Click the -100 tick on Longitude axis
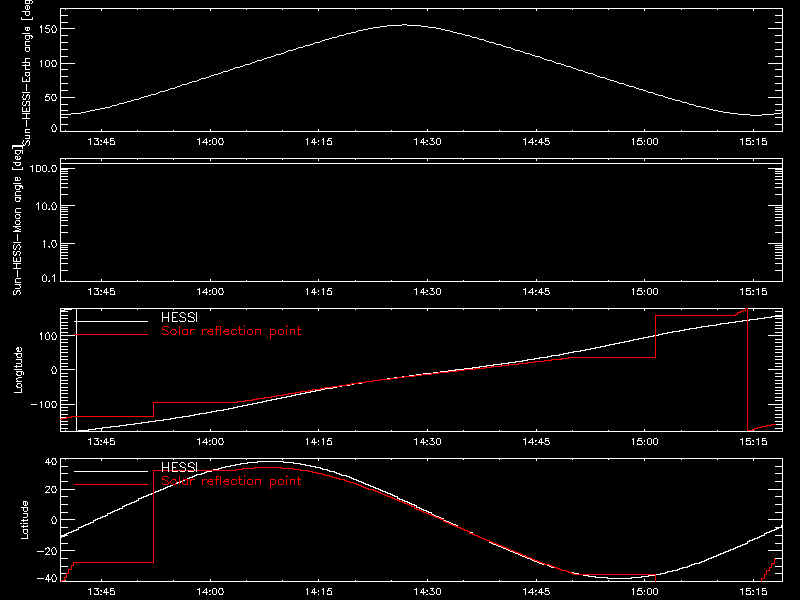800x600 pixels. [x=44, y=404]
